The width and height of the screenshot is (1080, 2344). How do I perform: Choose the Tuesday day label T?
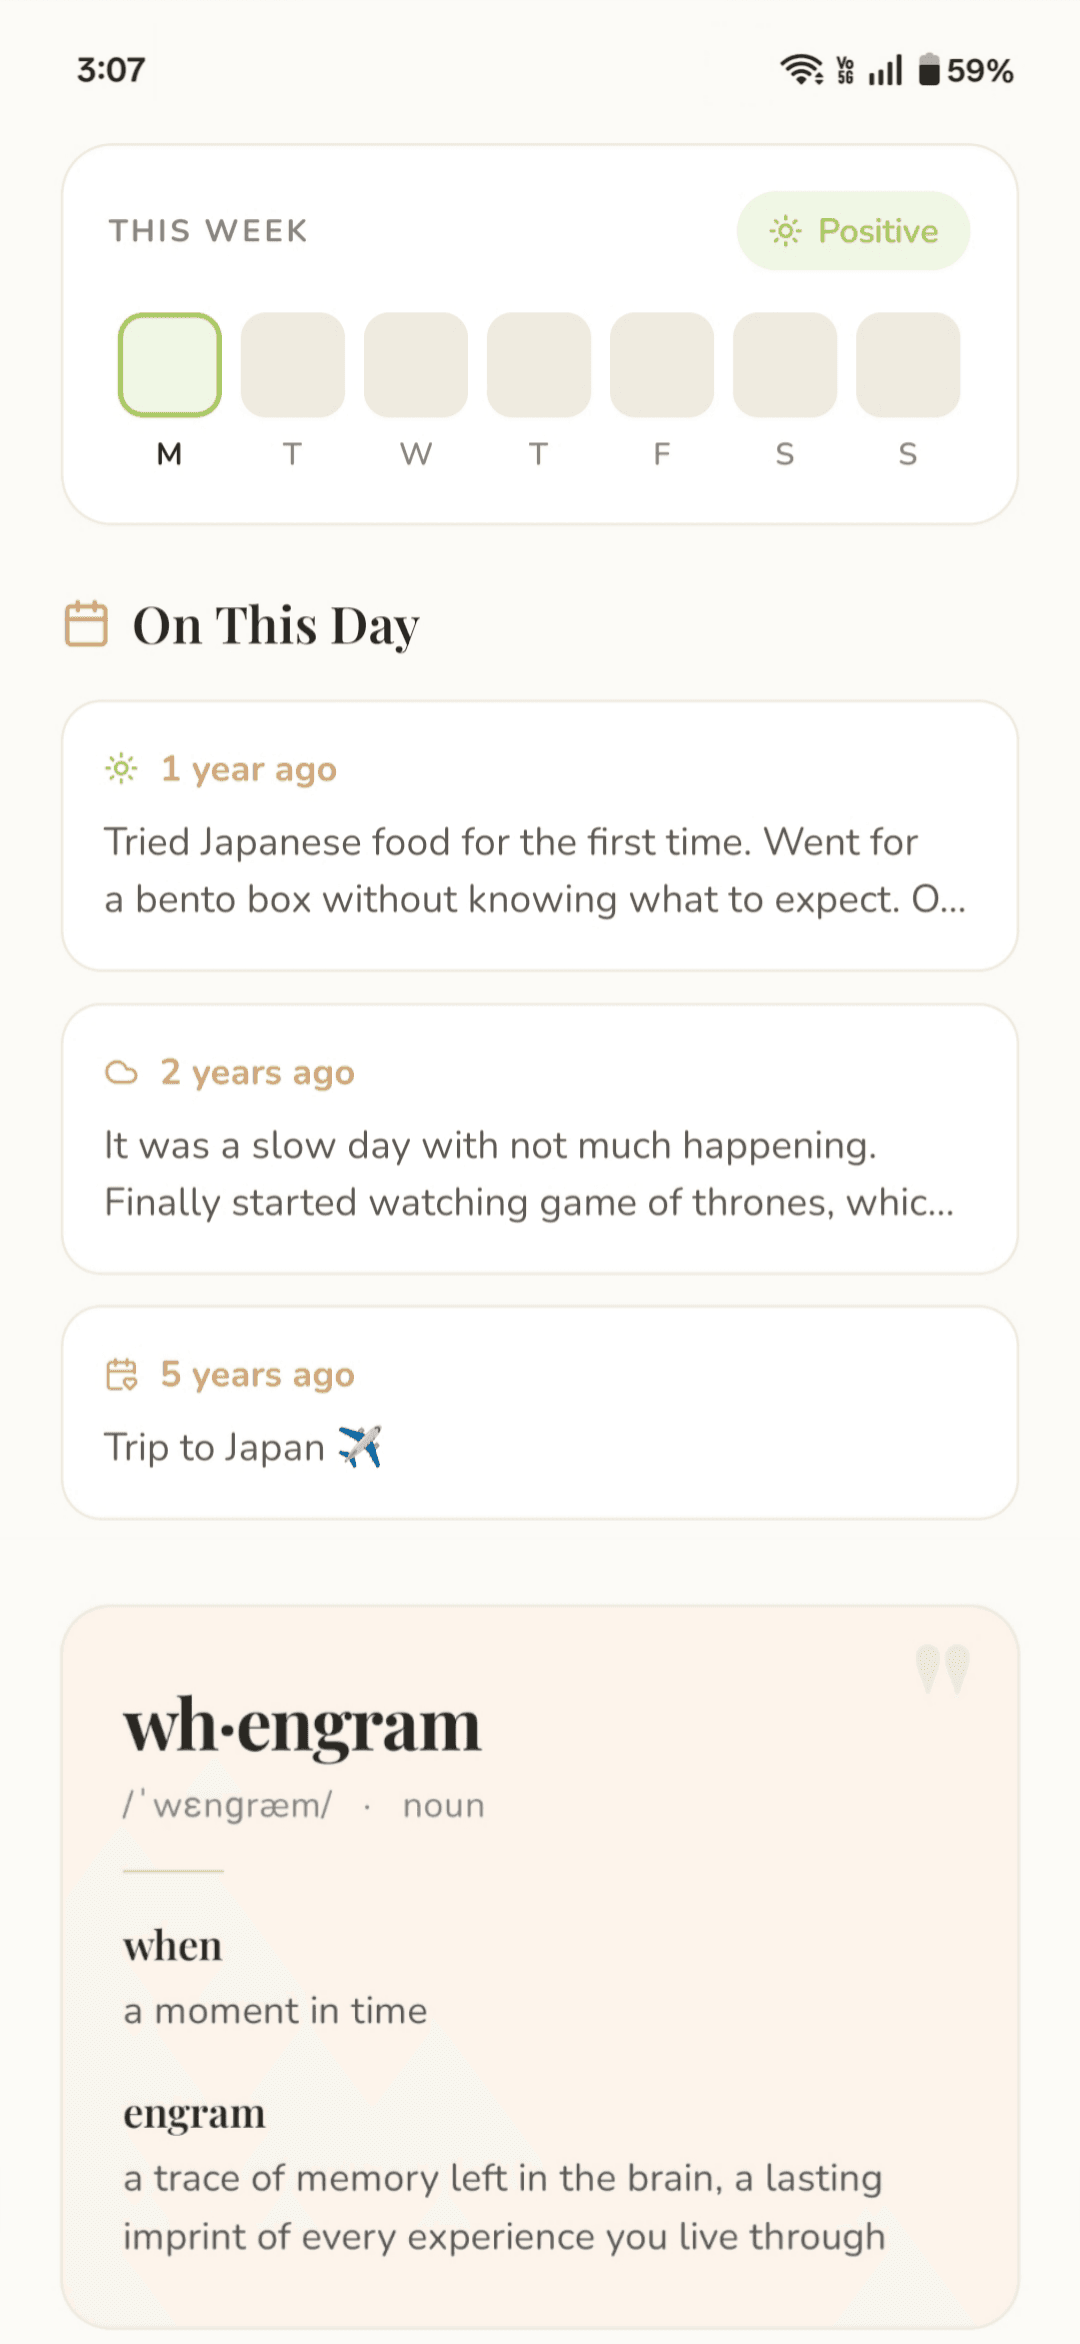click(x=292, y=454)
